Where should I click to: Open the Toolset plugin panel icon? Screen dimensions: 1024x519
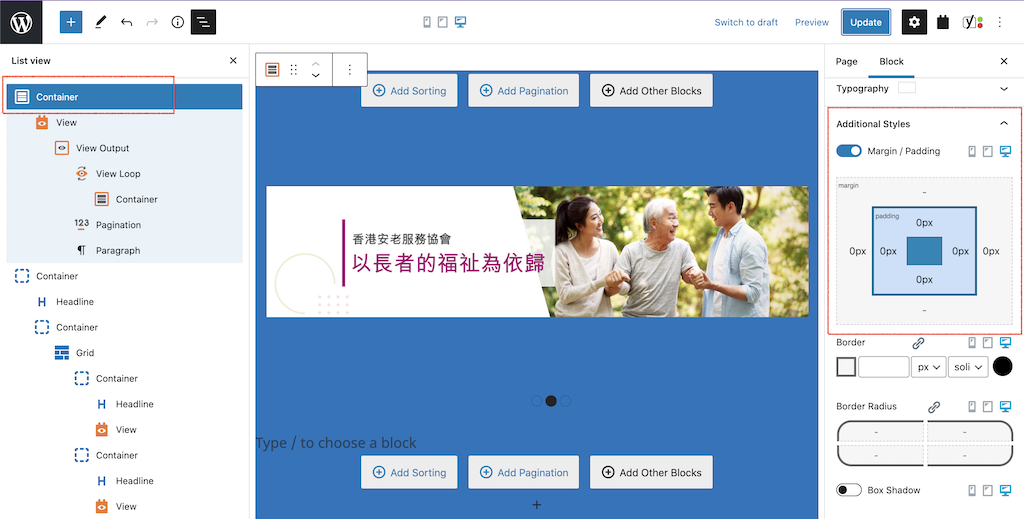(942, 22)
